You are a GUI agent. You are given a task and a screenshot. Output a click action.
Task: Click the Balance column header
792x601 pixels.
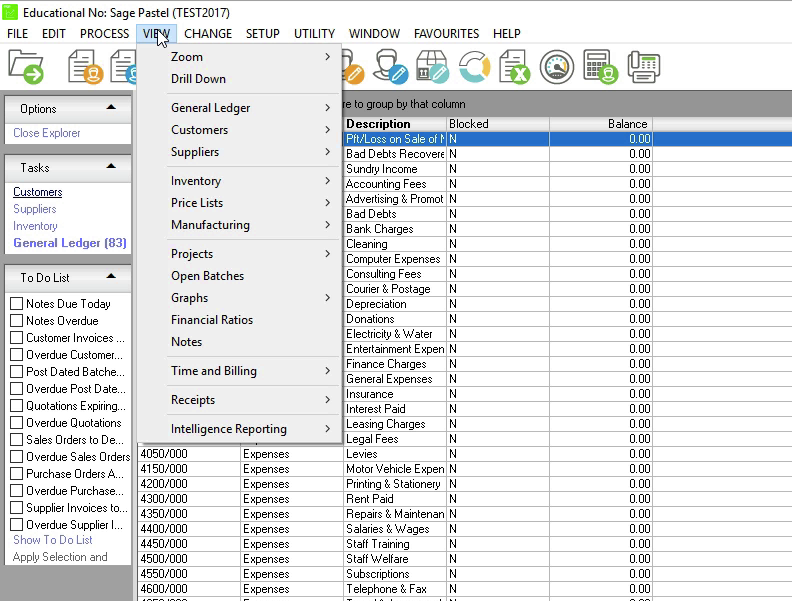point(600,124)
